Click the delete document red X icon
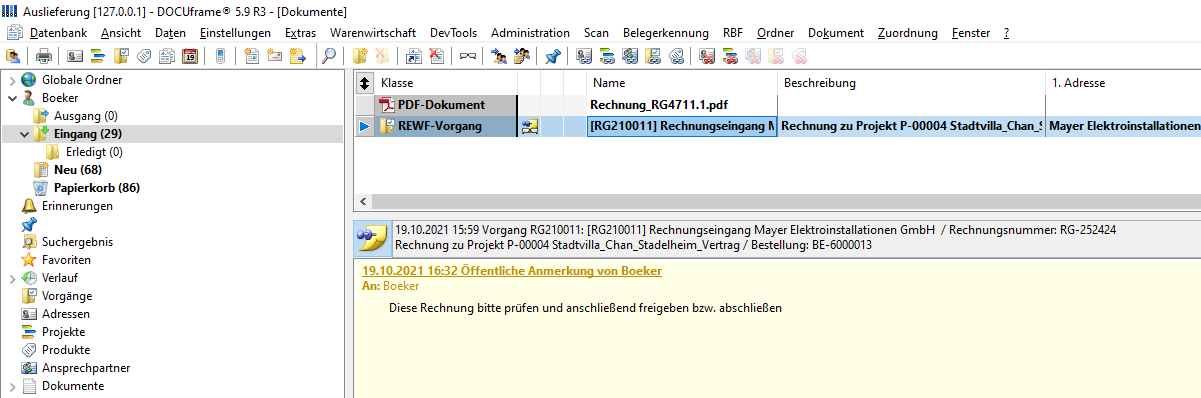Image resolution: width=1201 pixels, height=398 pixels. 437,57
